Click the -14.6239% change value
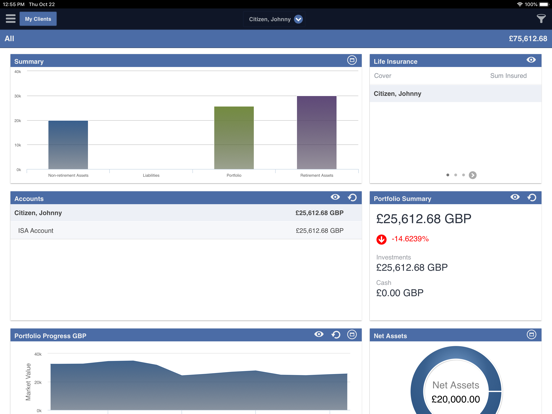 tap(410, 239)
